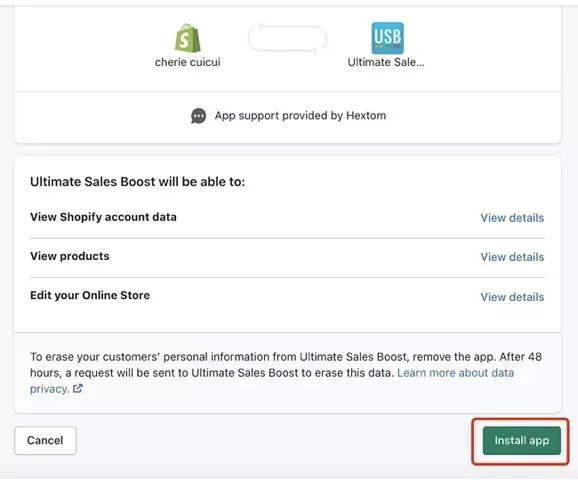The image size is (578, 480).
Task: Click the Cancel button
Action: point(45,440)
